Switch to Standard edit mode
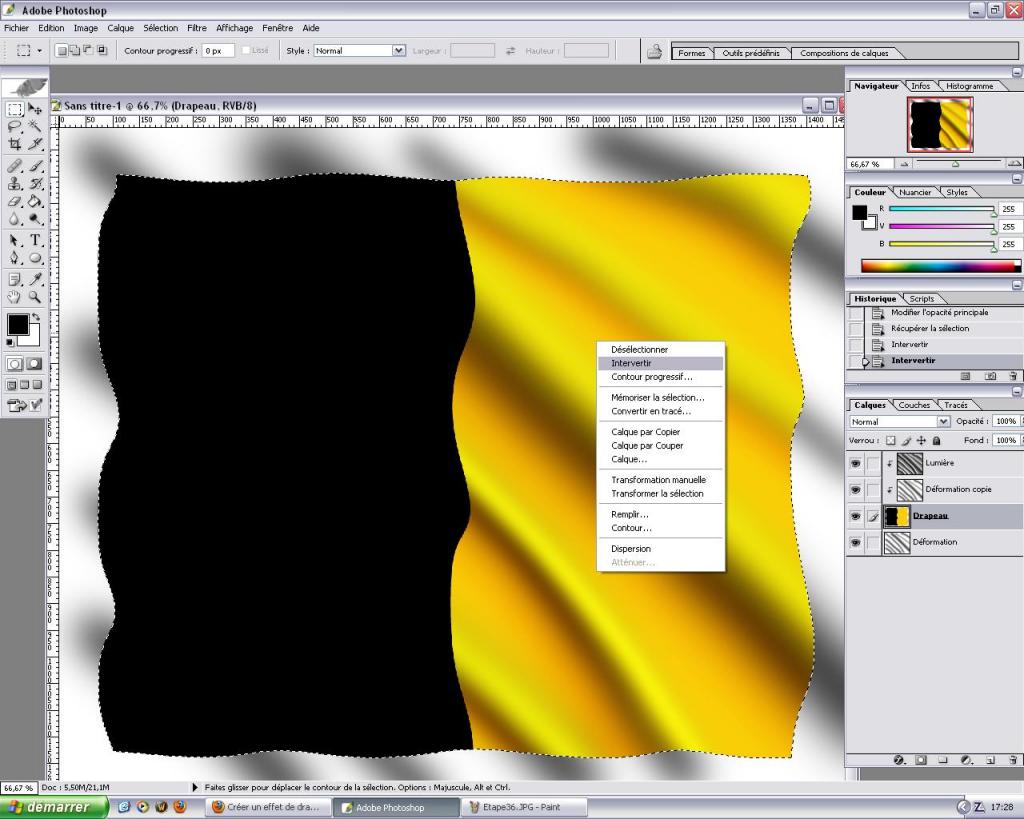 click(x=15, y=364)
